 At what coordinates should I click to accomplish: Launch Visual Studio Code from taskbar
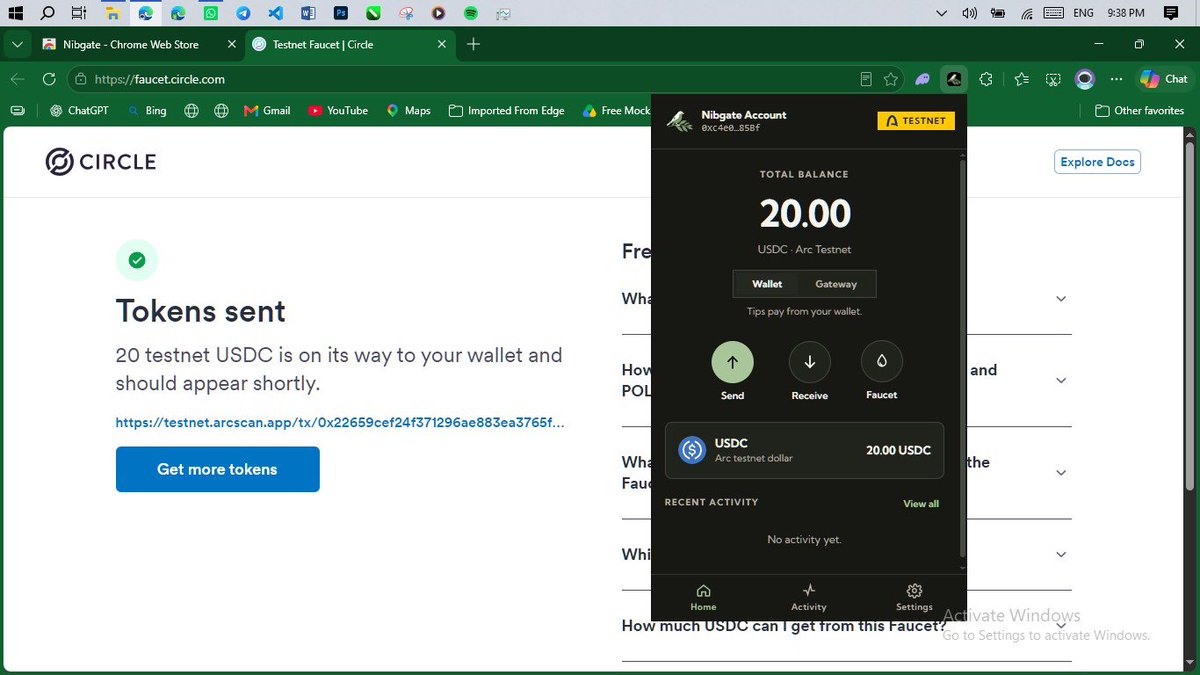pos(275,14)
